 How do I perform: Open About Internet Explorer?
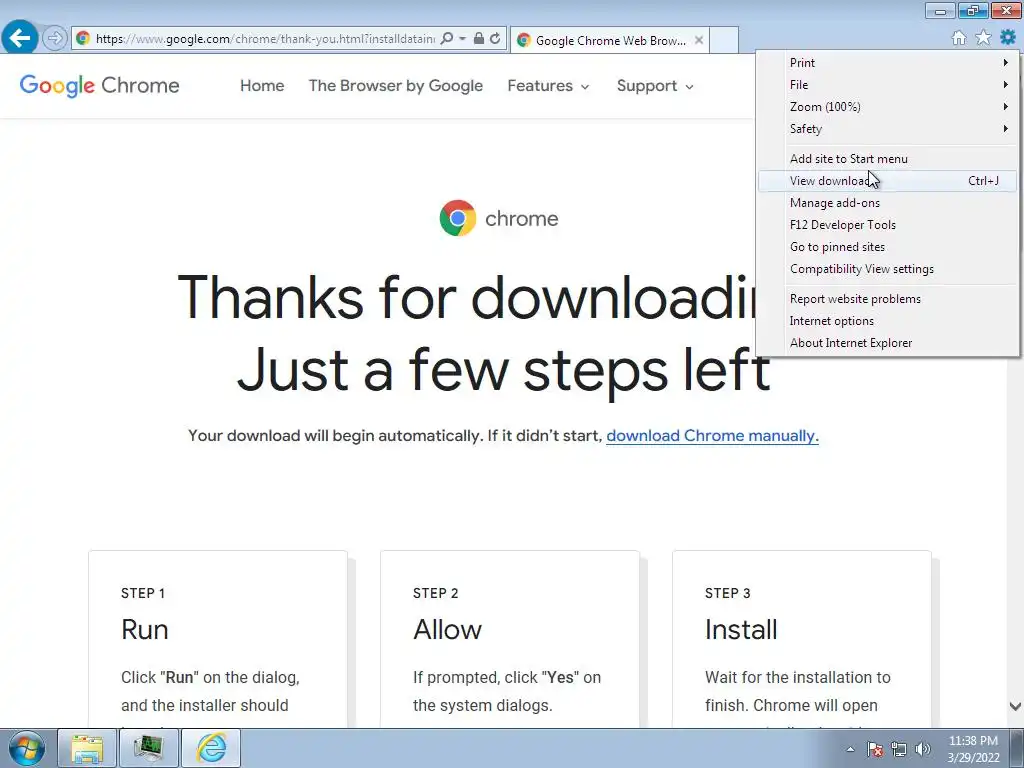[888, 343]
